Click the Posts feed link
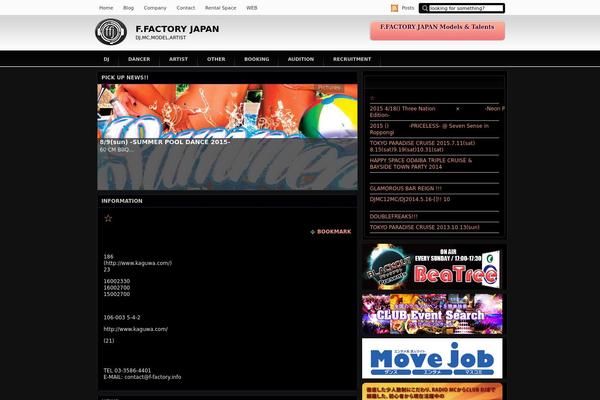The image size is (600, 400). tap(408, 8)
